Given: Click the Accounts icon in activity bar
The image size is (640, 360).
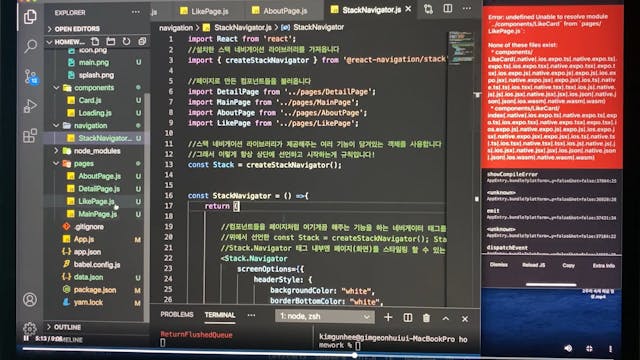Looking at the screenshot, I should [30, 300].
